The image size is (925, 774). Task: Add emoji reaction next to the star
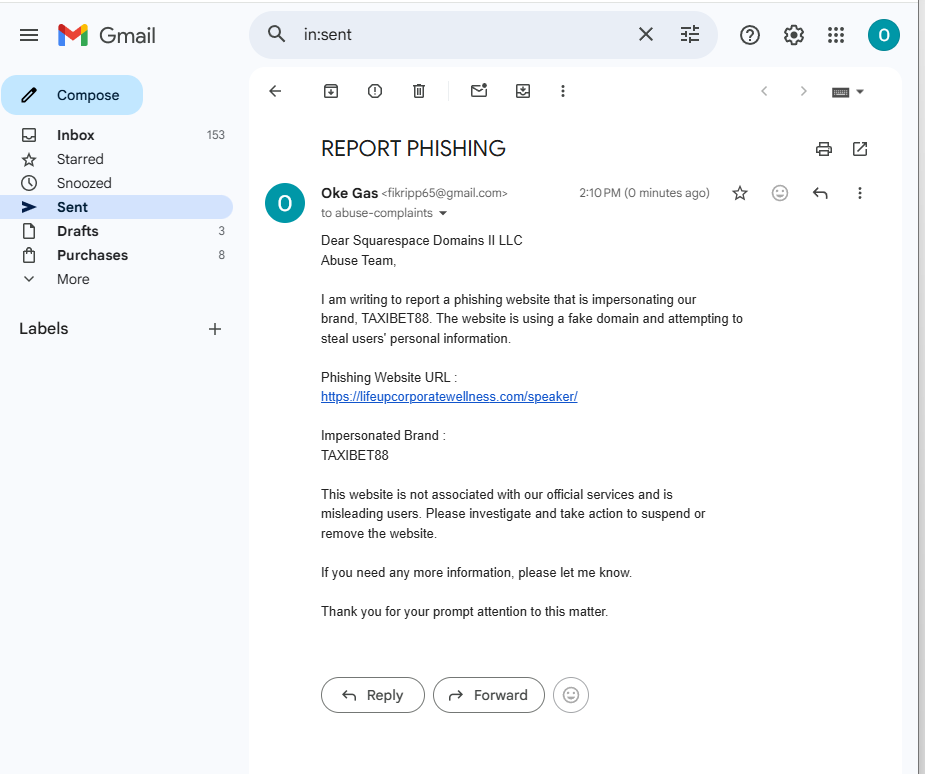click(x=780, y=193)
